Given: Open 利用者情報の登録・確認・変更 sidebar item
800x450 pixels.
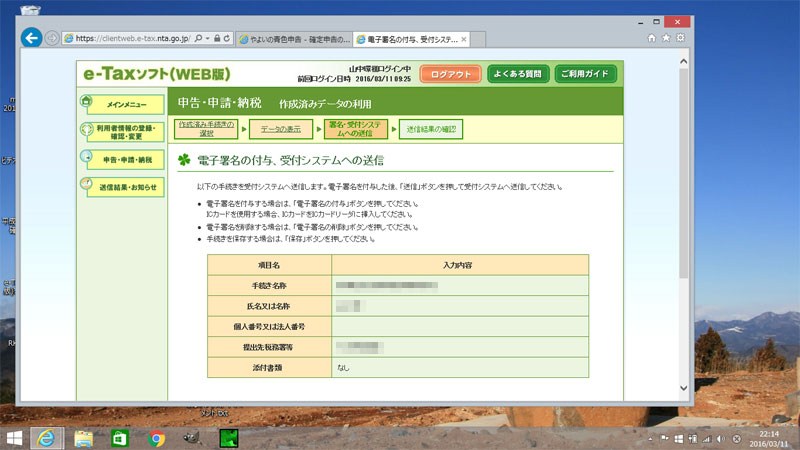Looking at the screenshot, I should pos(122,131).
